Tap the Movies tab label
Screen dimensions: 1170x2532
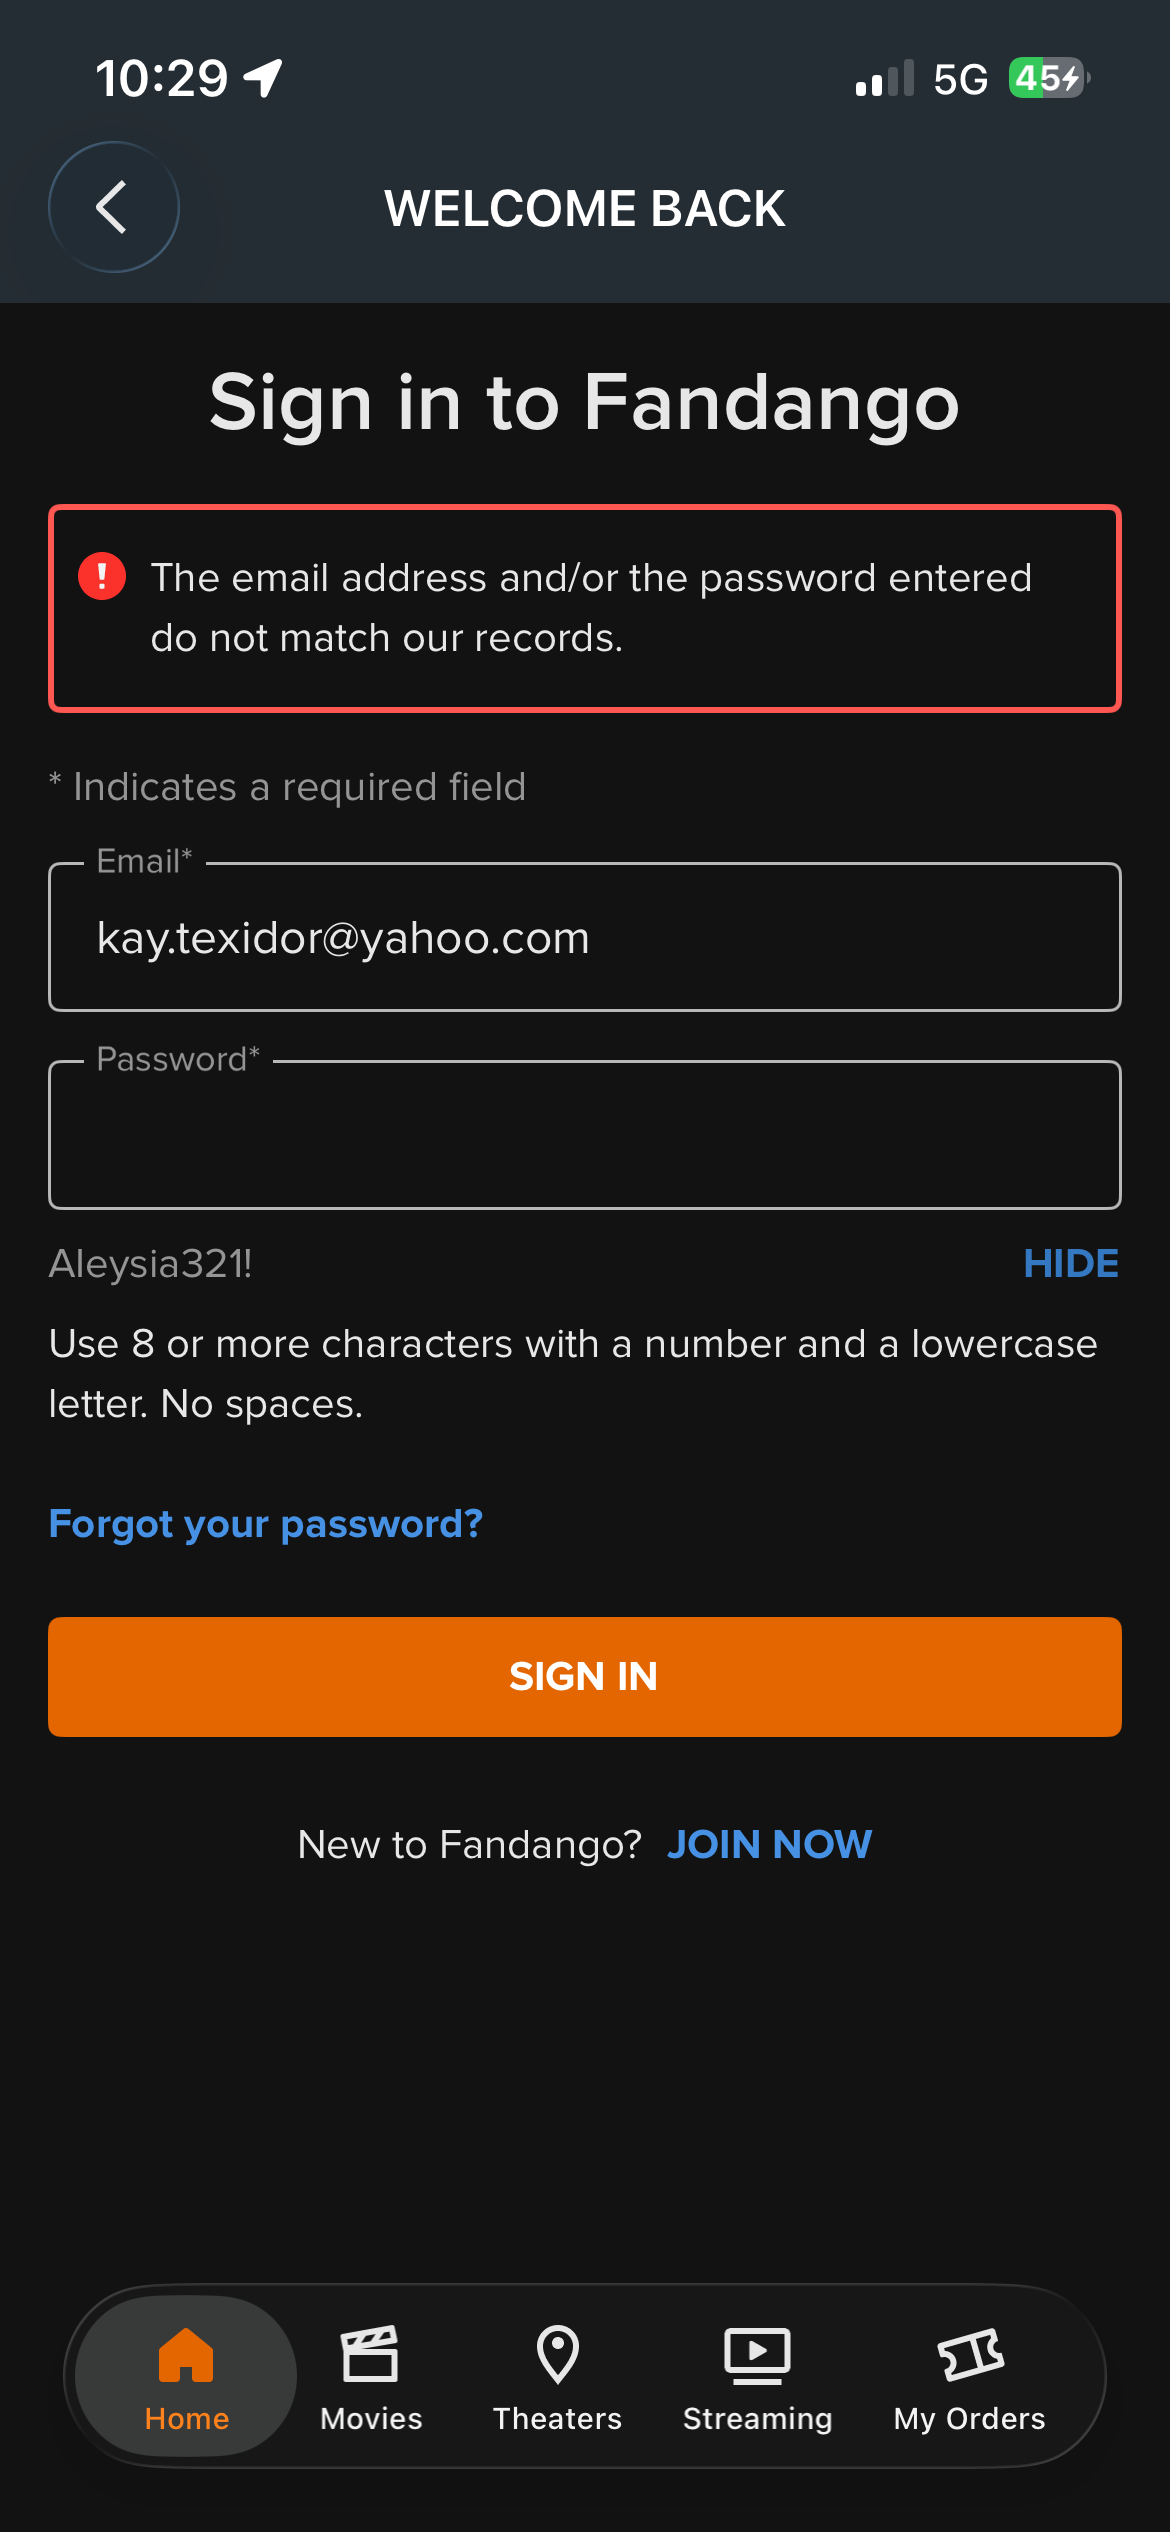pos(371,2419)
